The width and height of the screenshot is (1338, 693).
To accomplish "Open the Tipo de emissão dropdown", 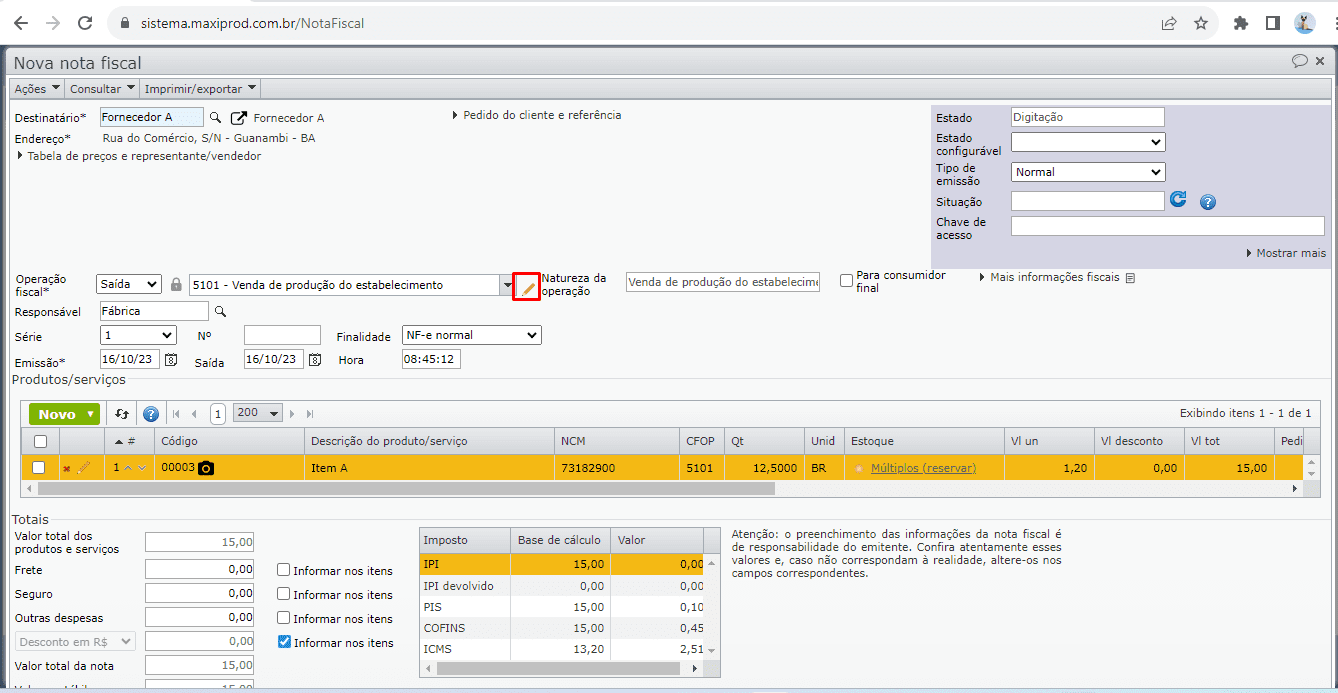I will click(1088, 172).
